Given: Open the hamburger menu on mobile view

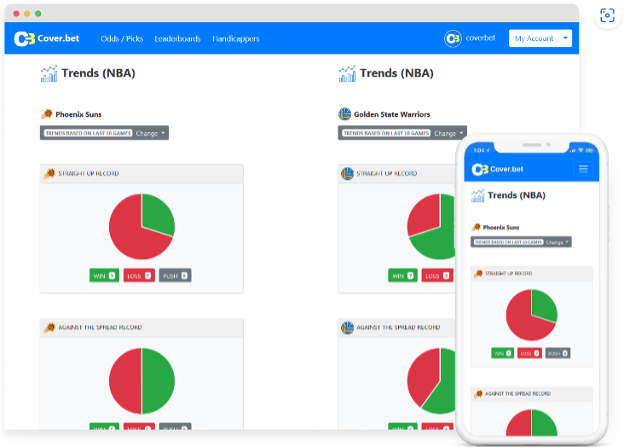Looking at the screenshot, I should [583, 169].
